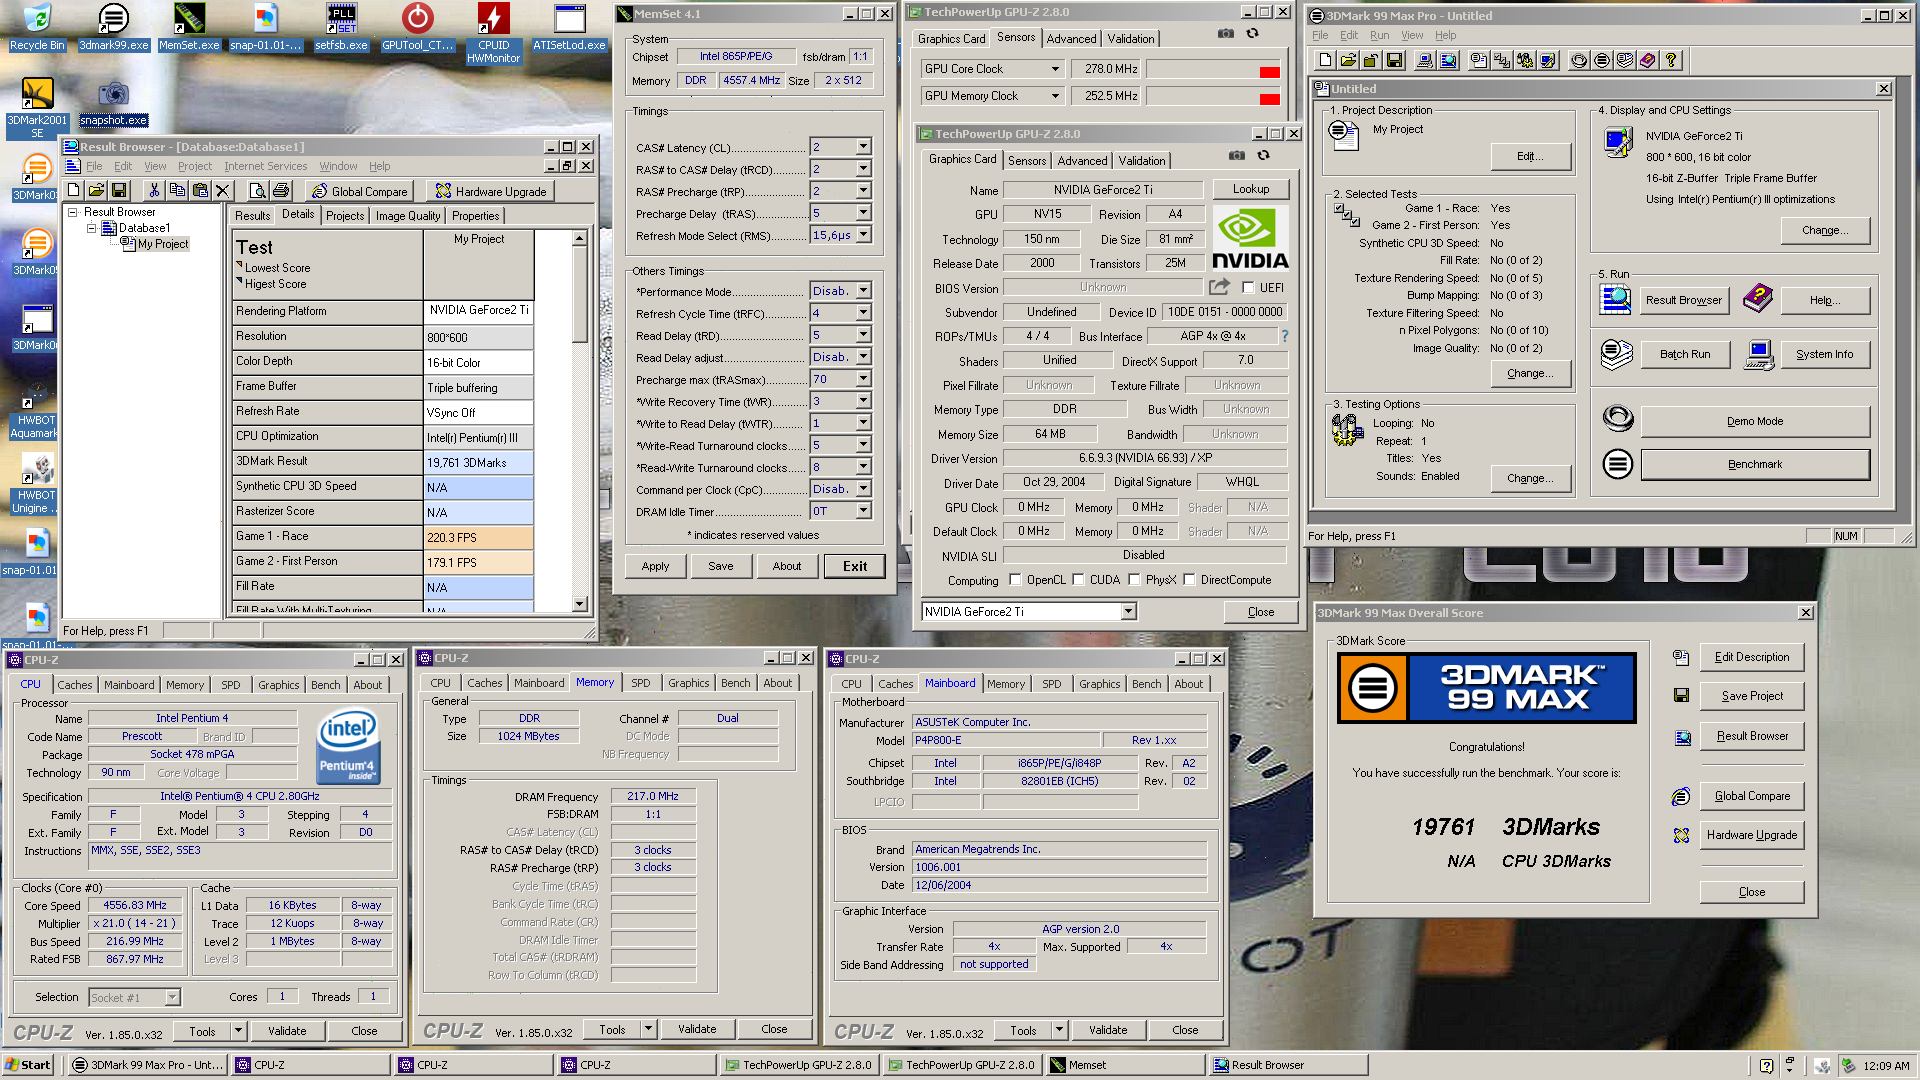The width and height of the screenshot is (1920, 1080).
Task: Open the Run menu in 3DMark 99 Max Pro
Action: 1379,35
